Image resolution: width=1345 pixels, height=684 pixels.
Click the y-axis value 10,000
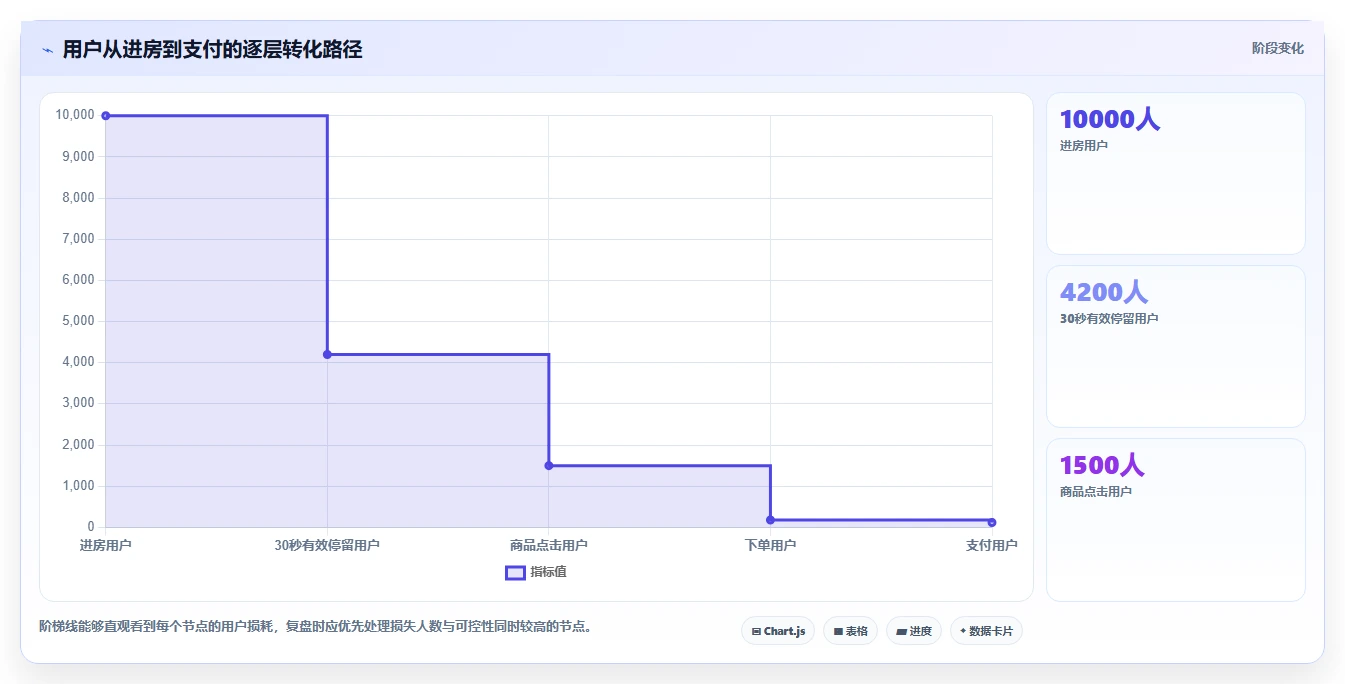point(75,115)
